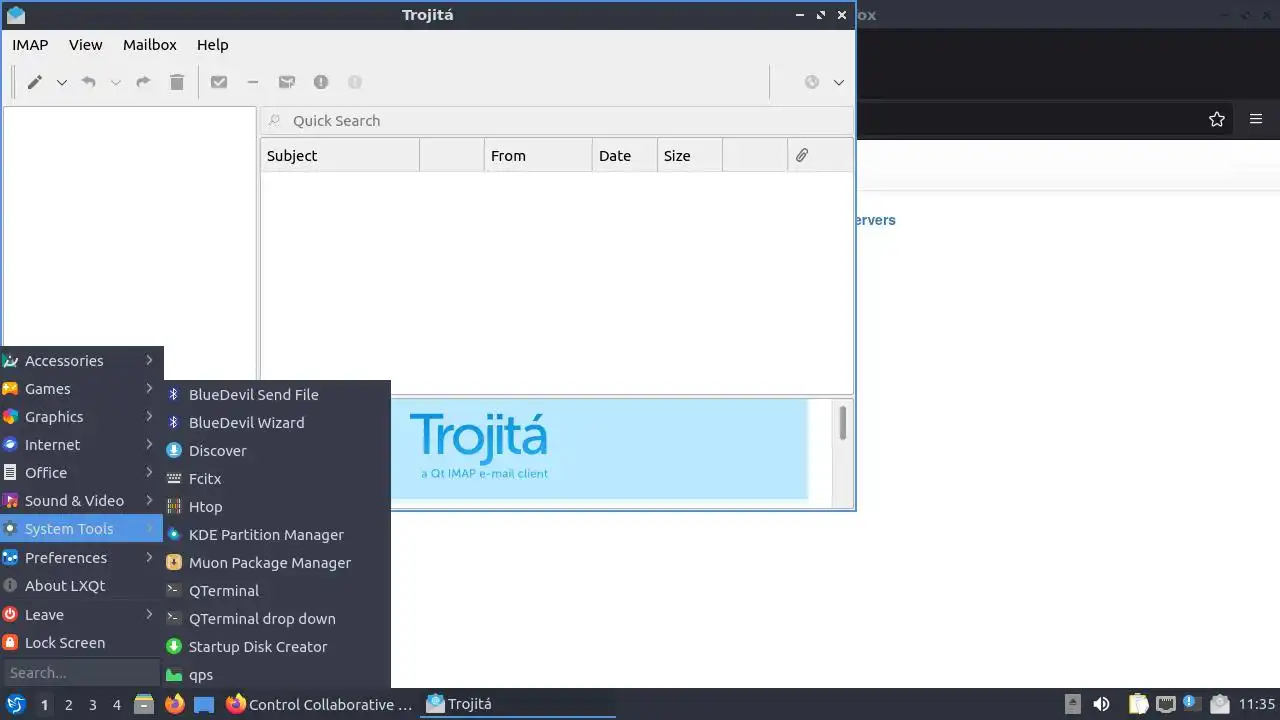Expand the Internet menu category
The width and height of the screenshot is (1280, 720).
click(81, 444)
